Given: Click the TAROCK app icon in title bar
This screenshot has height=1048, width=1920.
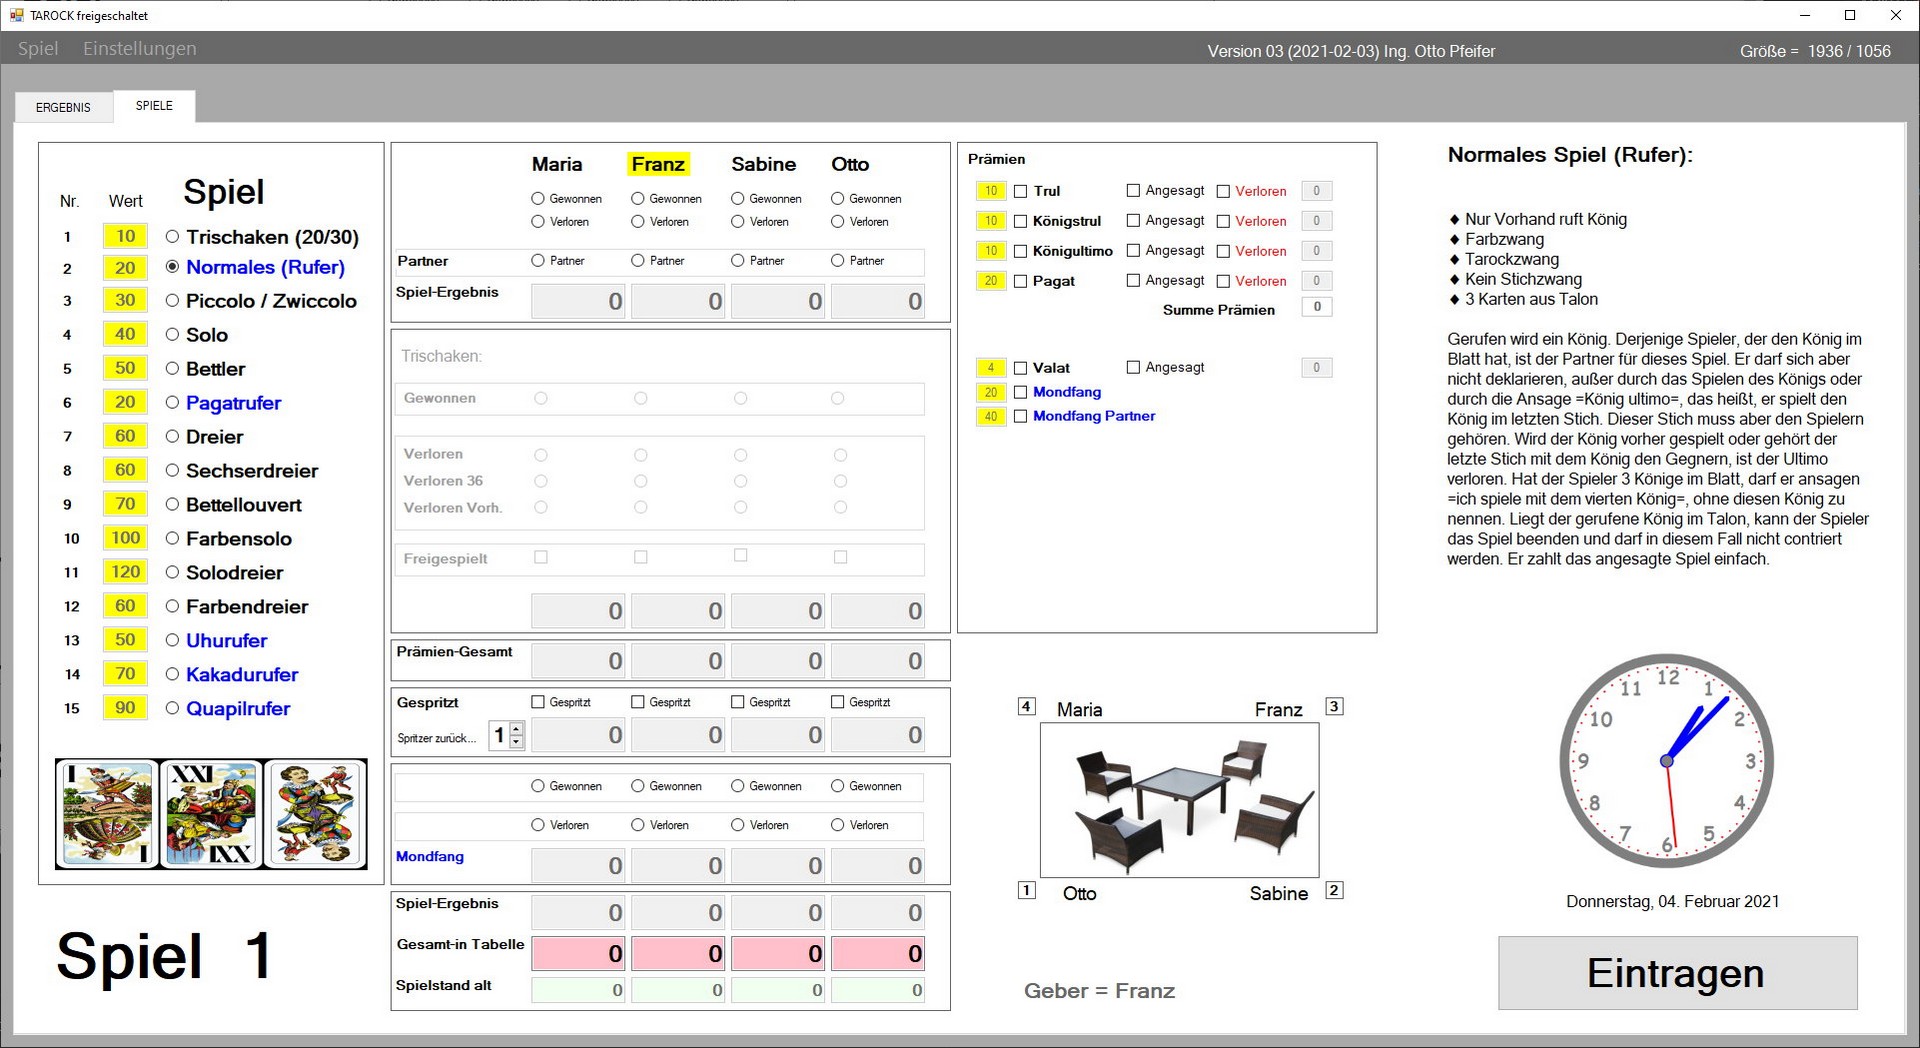Looking at the screenshot, I should tap(16, 15).
